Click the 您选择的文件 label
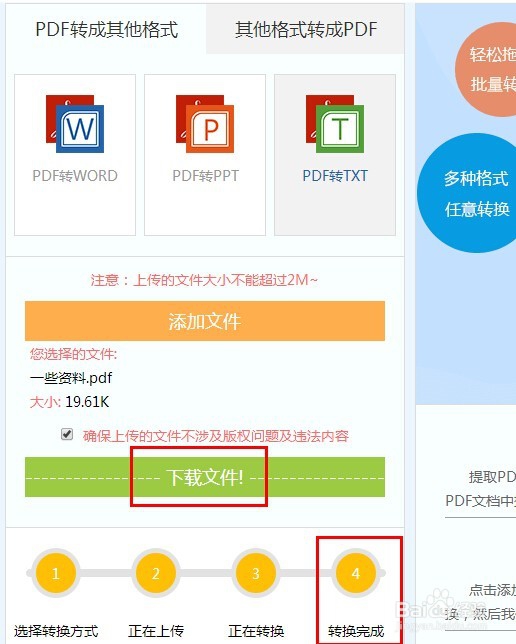This screenshot has height=644, width=516. point(73,354)
